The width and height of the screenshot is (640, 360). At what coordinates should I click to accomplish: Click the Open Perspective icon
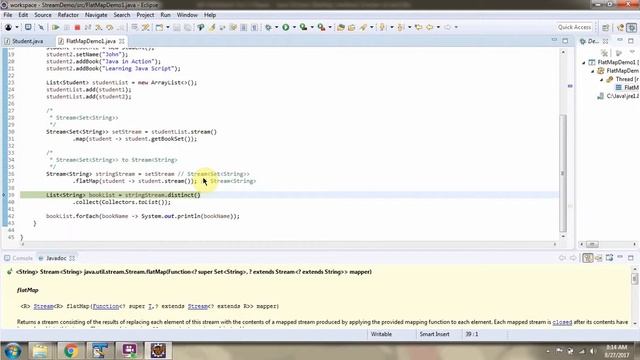tap(605, 27)
